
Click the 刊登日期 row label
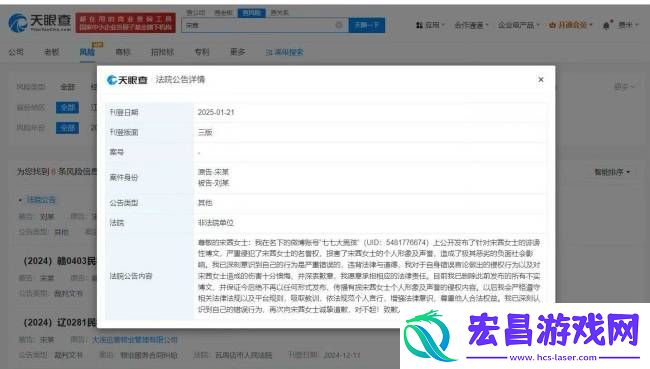tap(124, 112)
